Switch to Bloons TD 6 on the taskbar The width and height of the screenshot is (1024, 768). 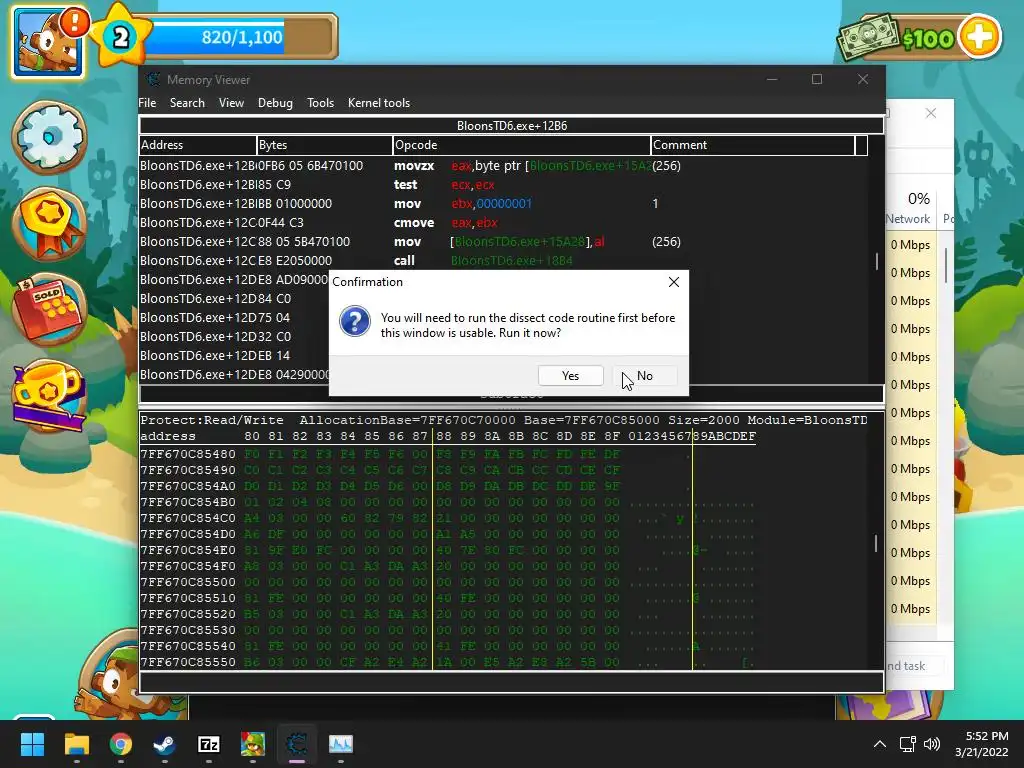[x=253, y=744]
